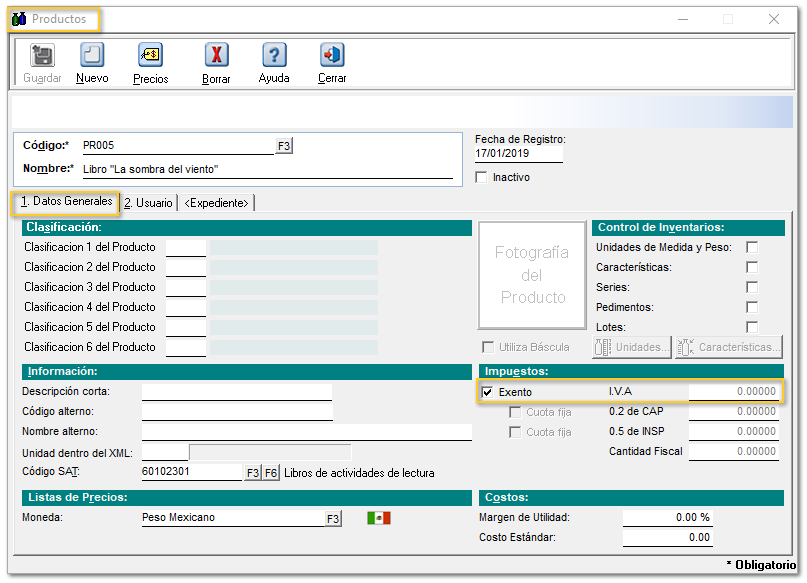Select the Margen de Utilidad field
Screen dimensions: 807x583
tap(667, 517)
